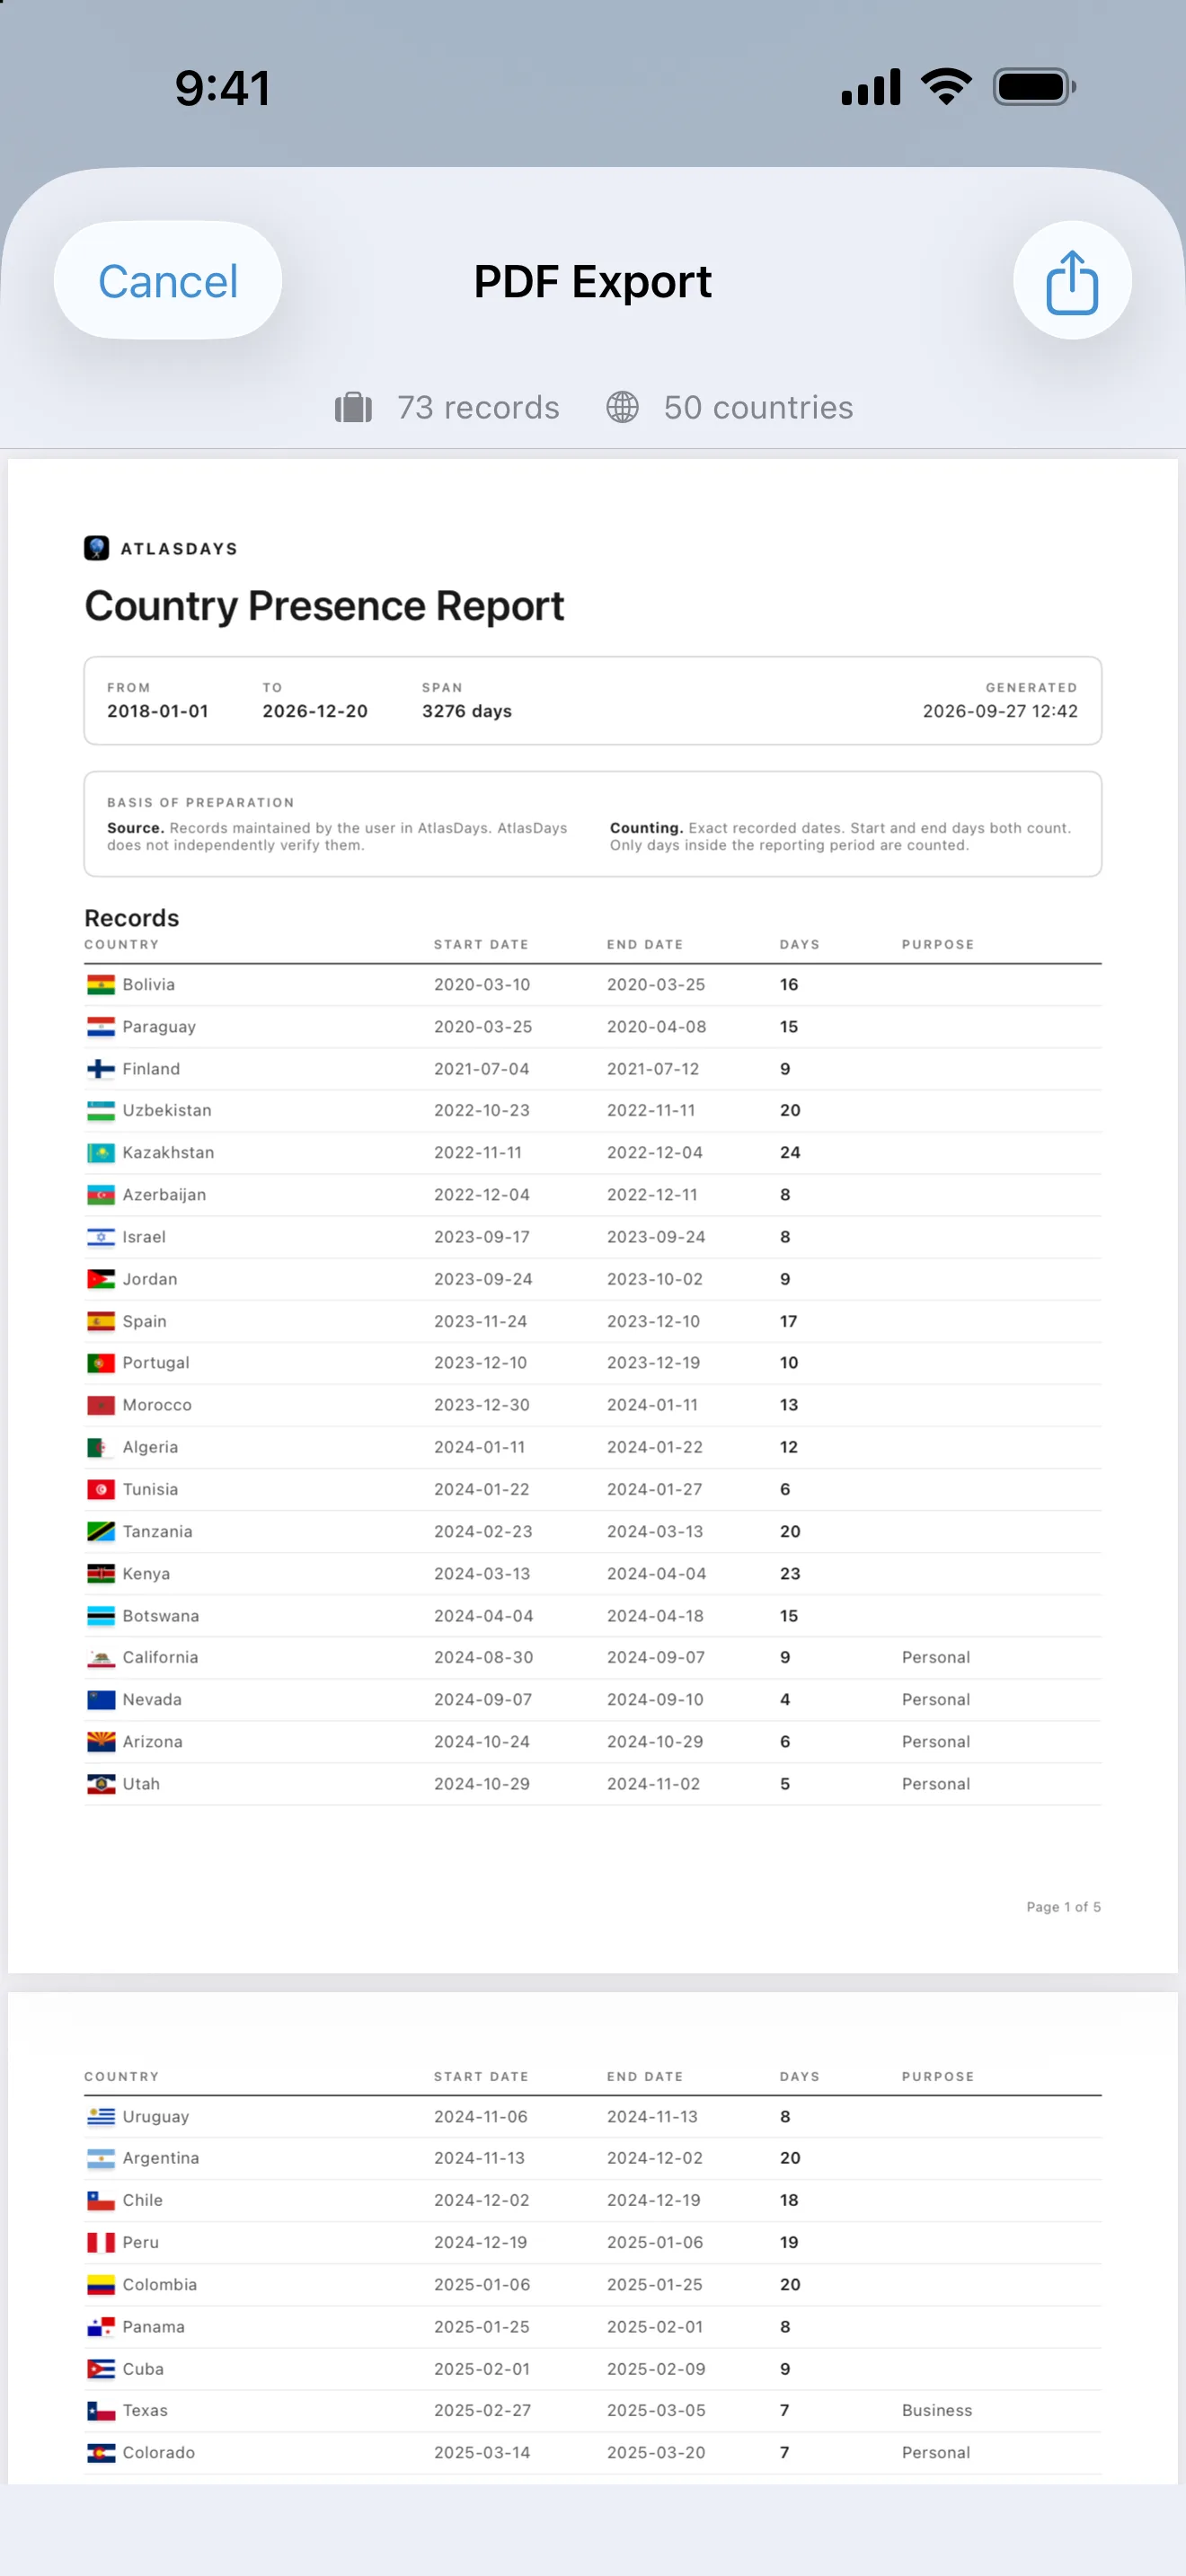Image resolution: width=1186 pixels, height=2576 pixels.
Task: Tap the Israel flag icon
Action: (101, 1237)
